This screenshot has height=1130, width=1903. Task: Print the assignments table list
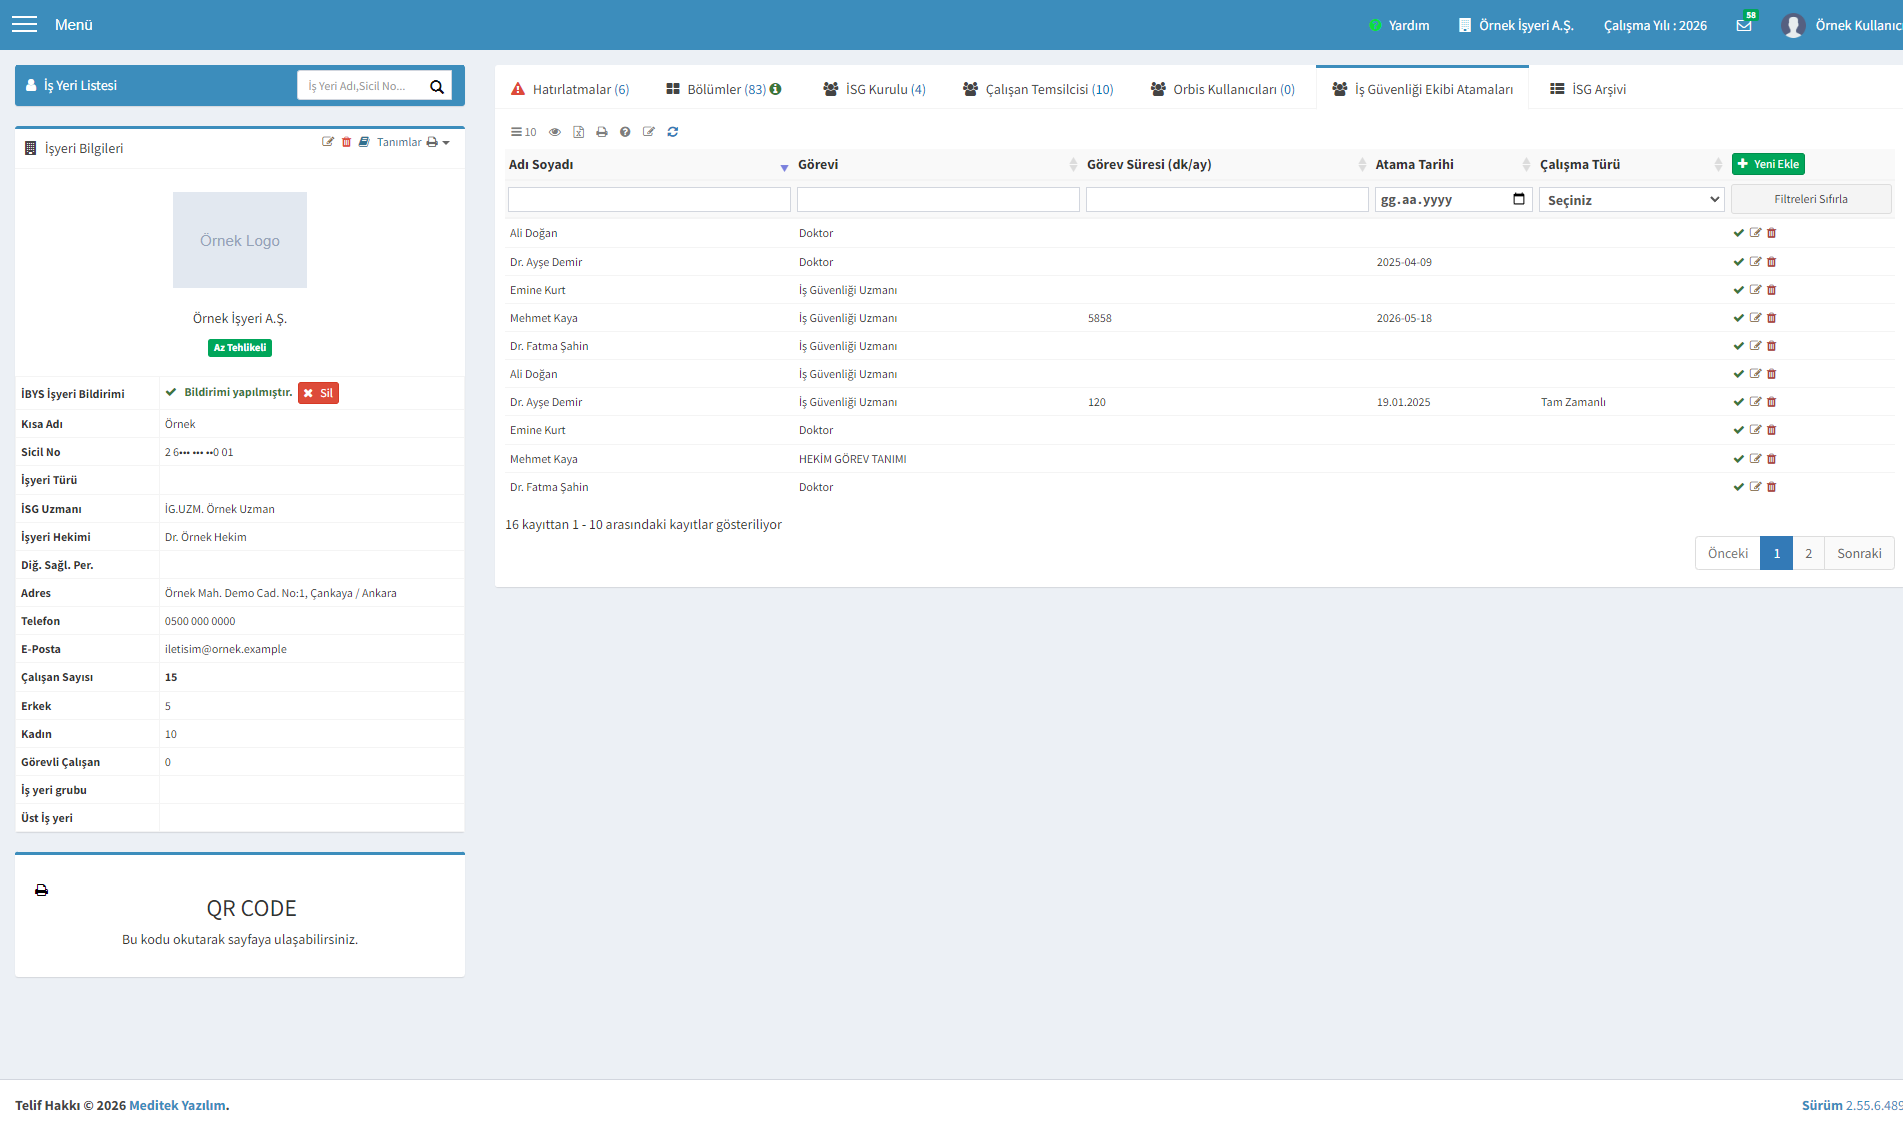click(602, 132)
